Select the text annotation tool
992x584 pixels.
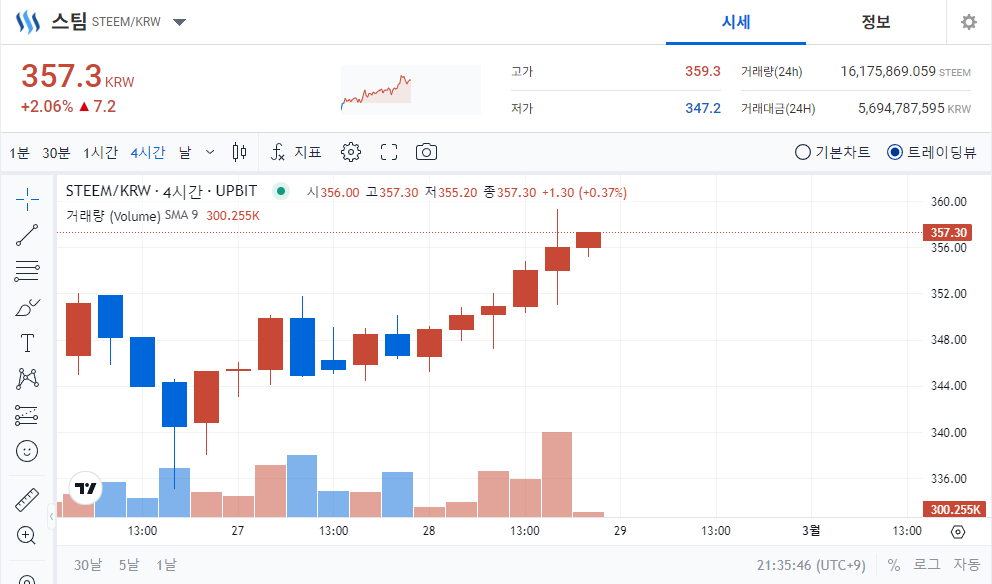(27, 343)
